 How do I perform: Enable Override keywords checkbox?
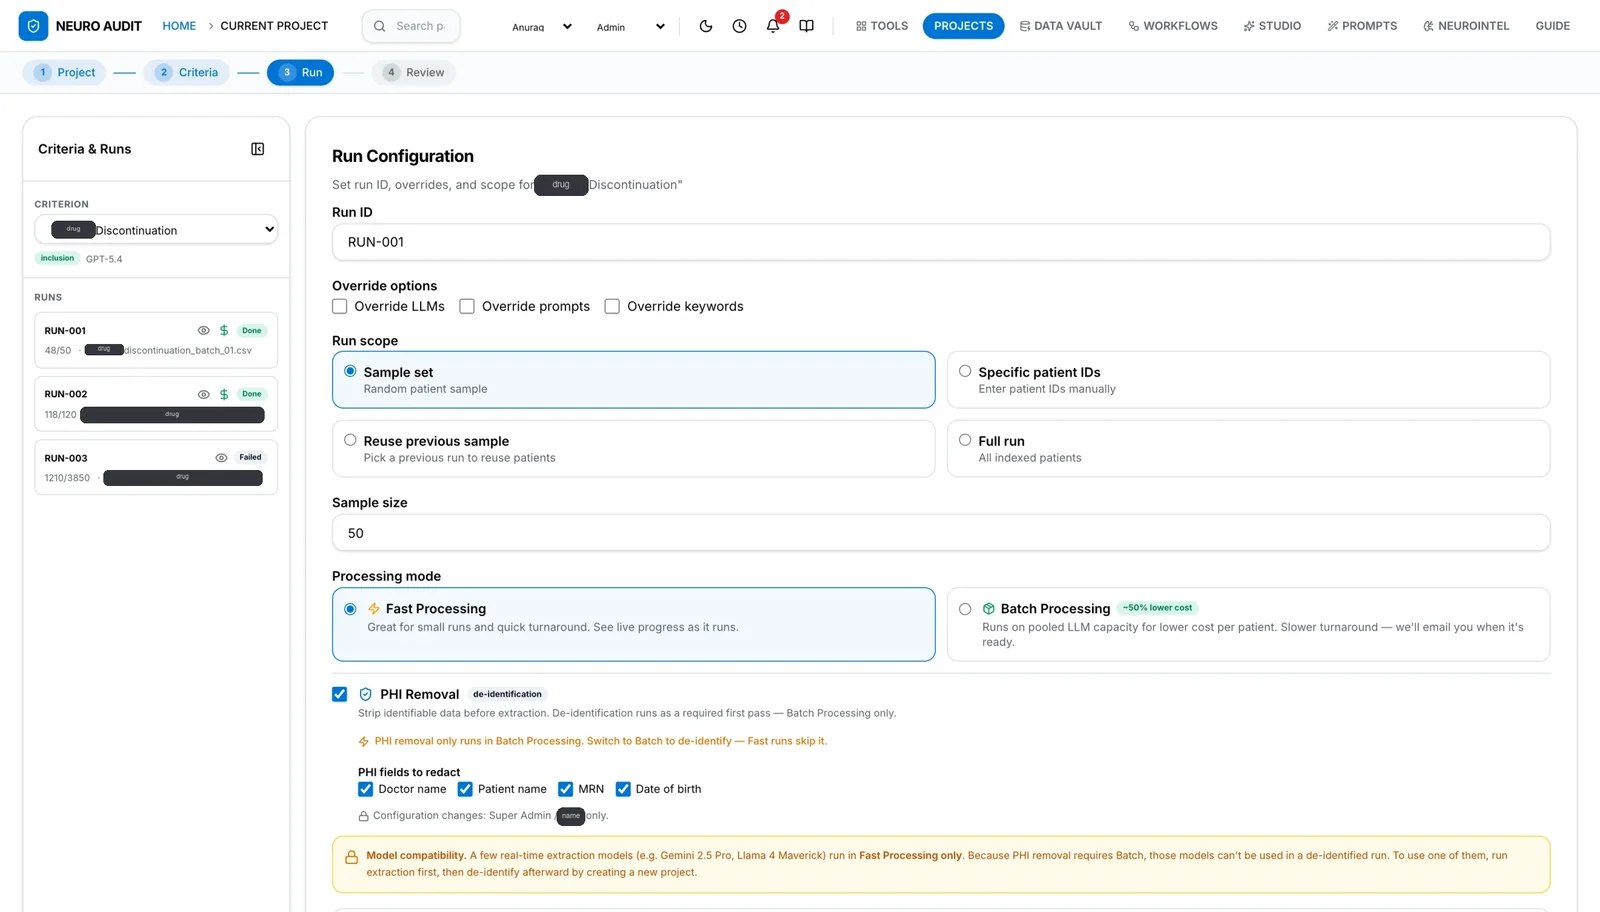coord(612,306)
